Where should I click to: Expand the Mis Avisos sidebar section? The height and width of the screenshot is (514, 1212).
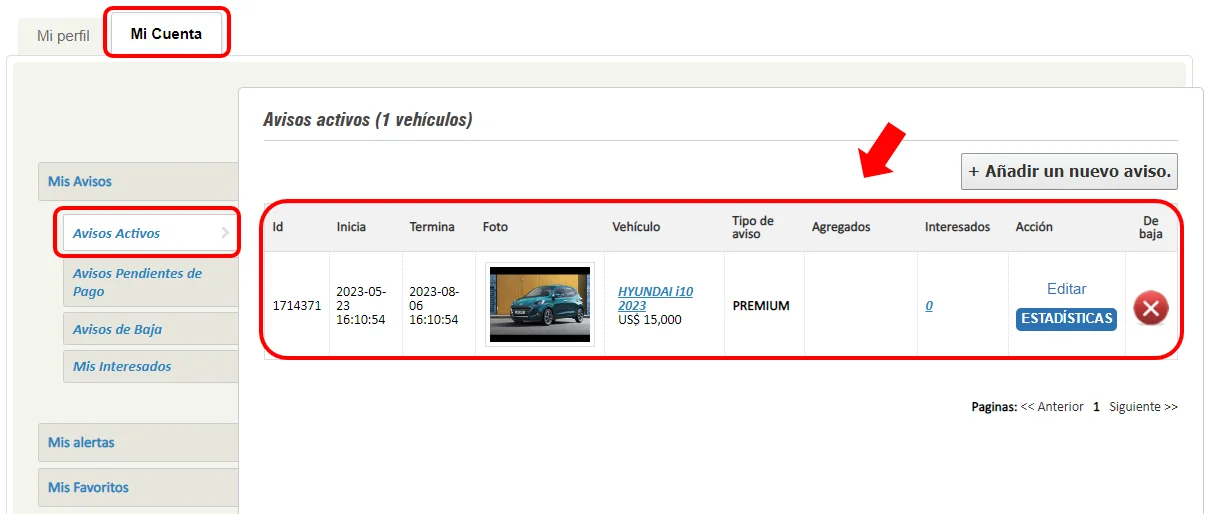80,182
